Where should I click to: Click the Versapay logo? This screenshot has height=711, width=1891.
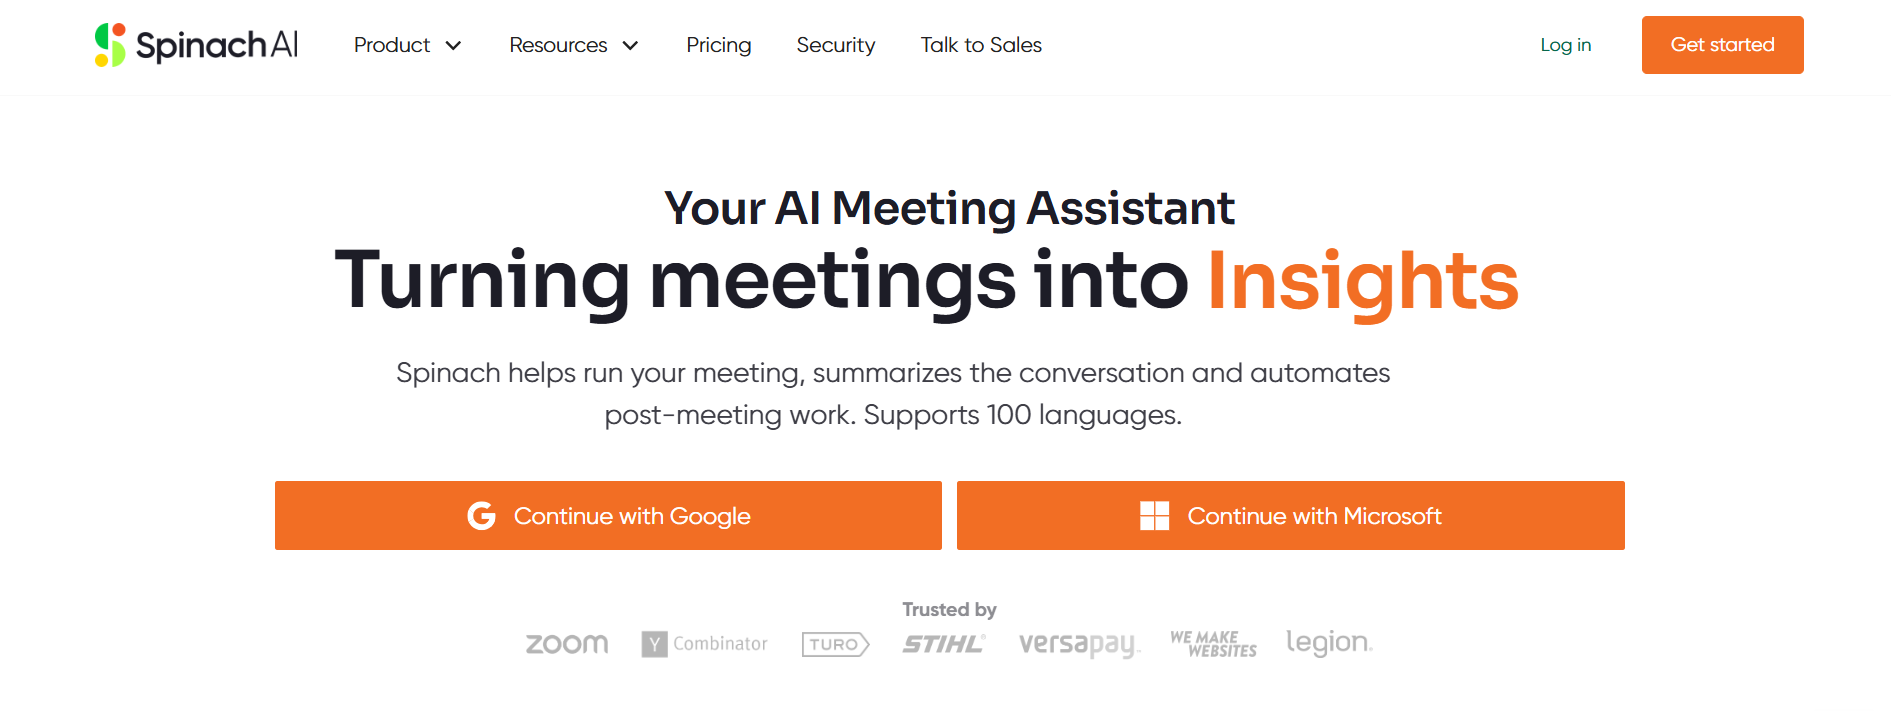click(x=1079, y=644)
